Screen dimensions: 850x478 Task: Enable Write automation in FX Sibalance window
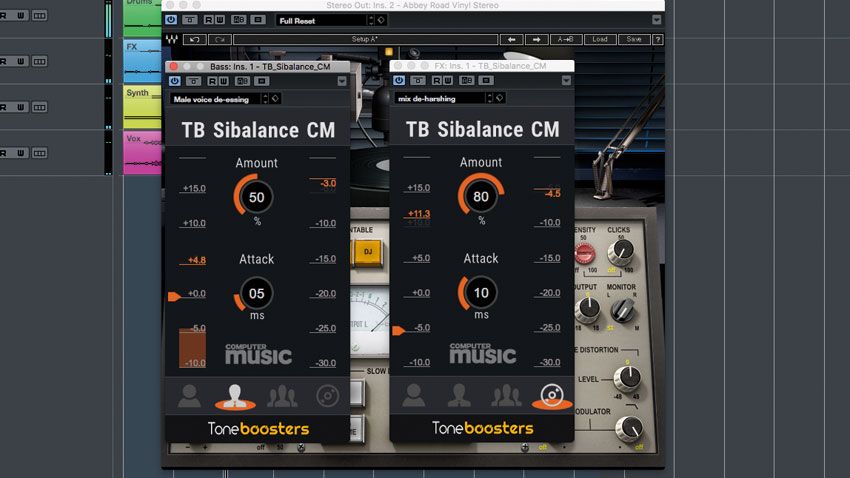click(447, 80)
